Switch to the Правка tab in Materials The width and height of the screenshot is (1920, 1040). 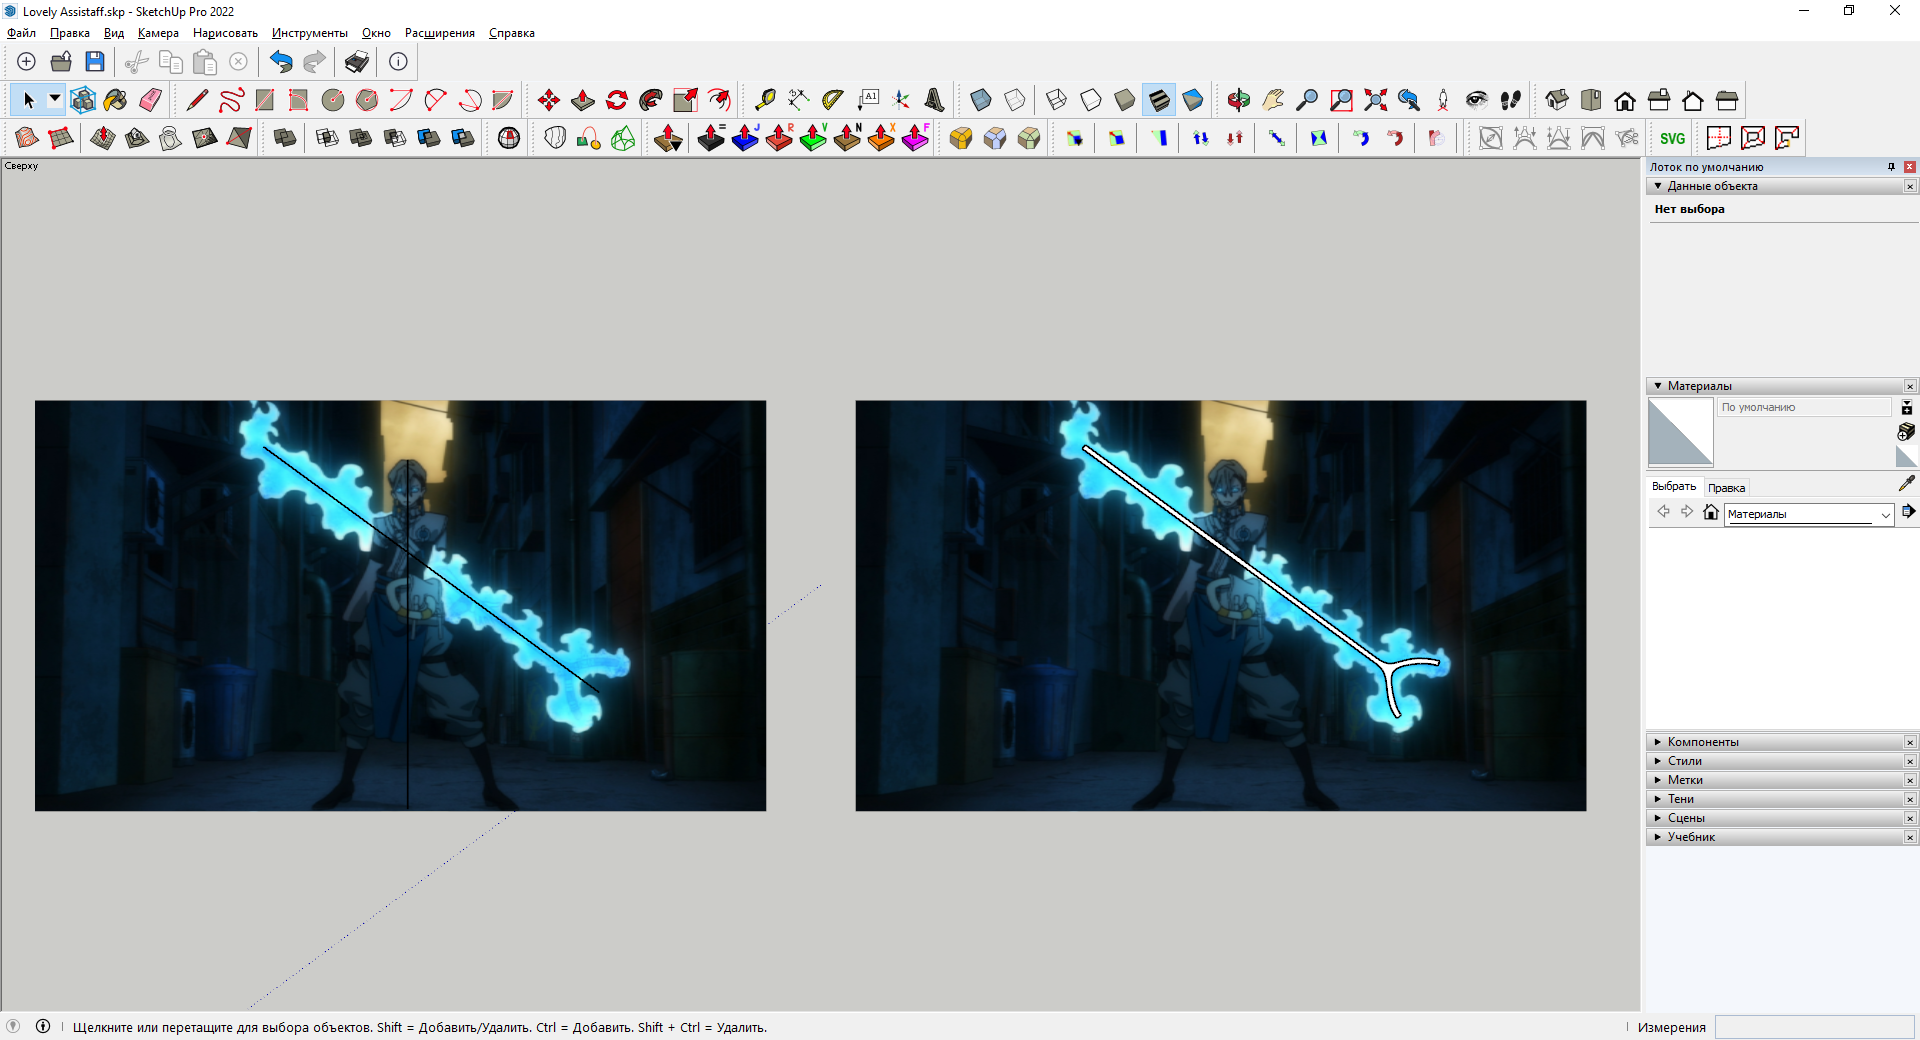pyautogui.click(x=1726, y=488)
